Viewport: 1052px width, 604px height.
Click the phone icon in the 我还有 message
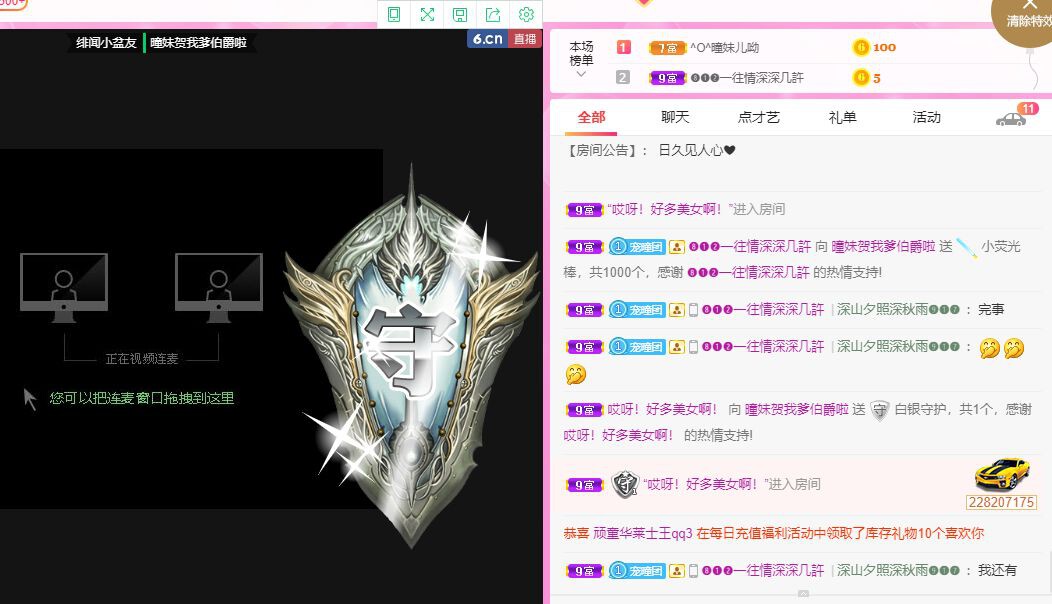click(x=693, y=571)
